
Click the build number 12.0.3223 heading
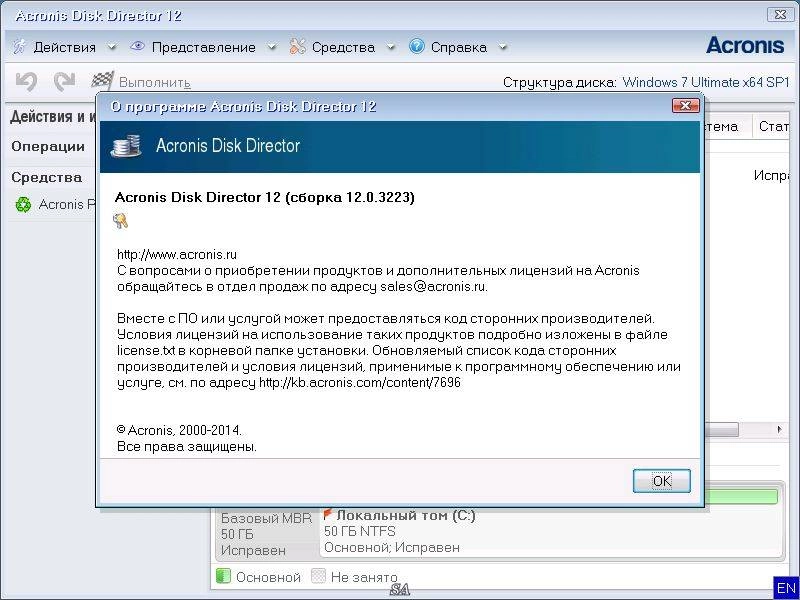265,197
